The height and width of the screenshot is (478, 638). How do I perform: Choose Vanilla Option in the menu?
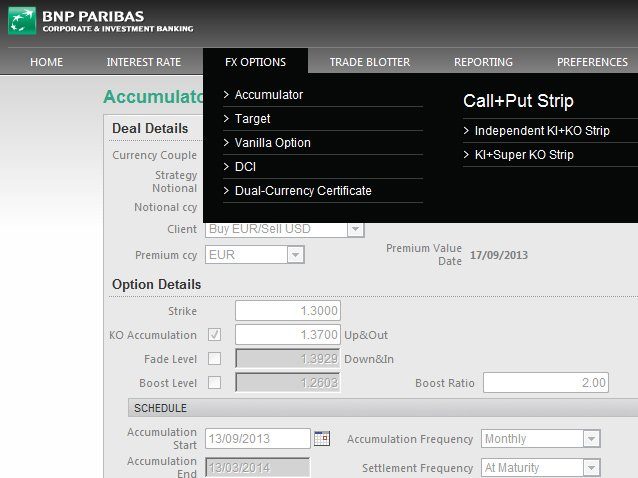pos(272,143)
